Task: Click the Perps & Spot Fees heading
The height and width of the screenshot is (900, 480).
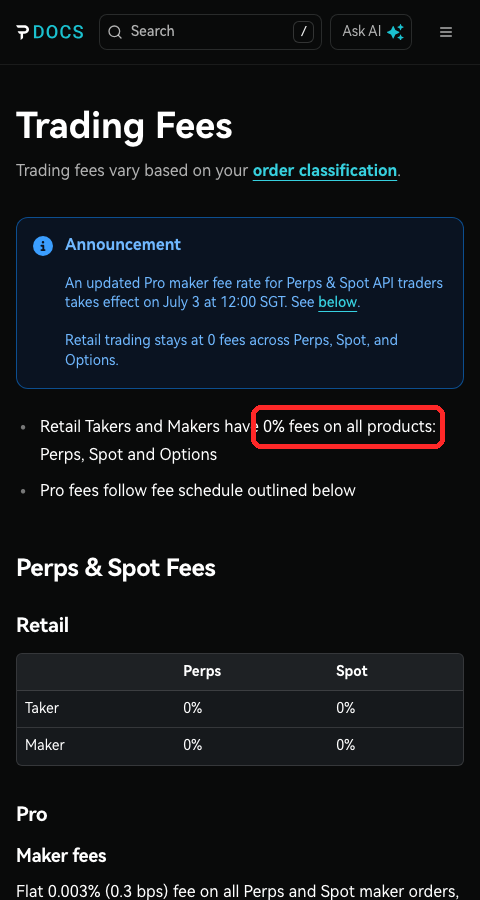Action: pos(116,568)
